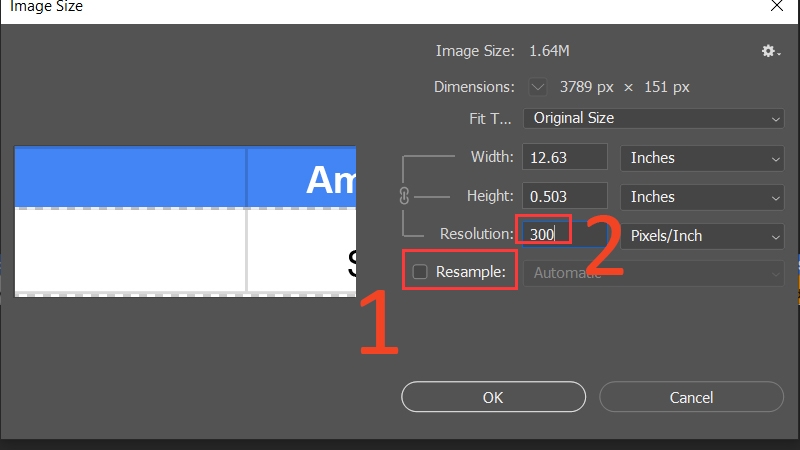The height and width of the screenshot is (450, 800).
Task: Click the Cancel button
Action: 691,397
